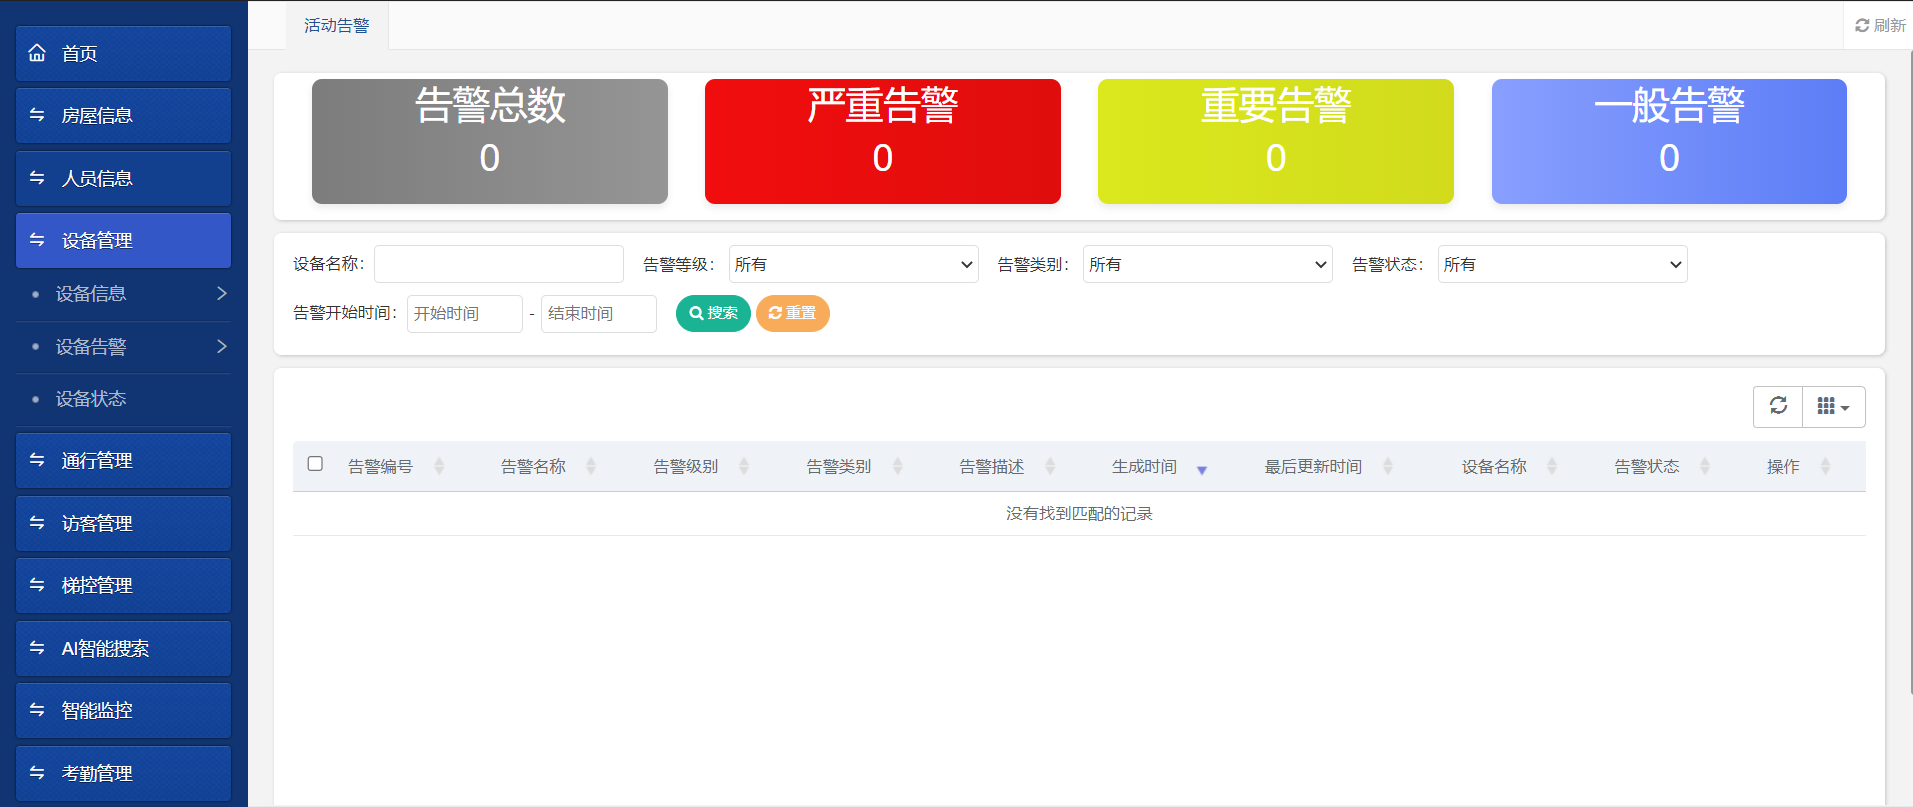This screenshot has width=1913, height=807.
Task: Sort by 告警名称 column arrows
Action: coord(591,466)
